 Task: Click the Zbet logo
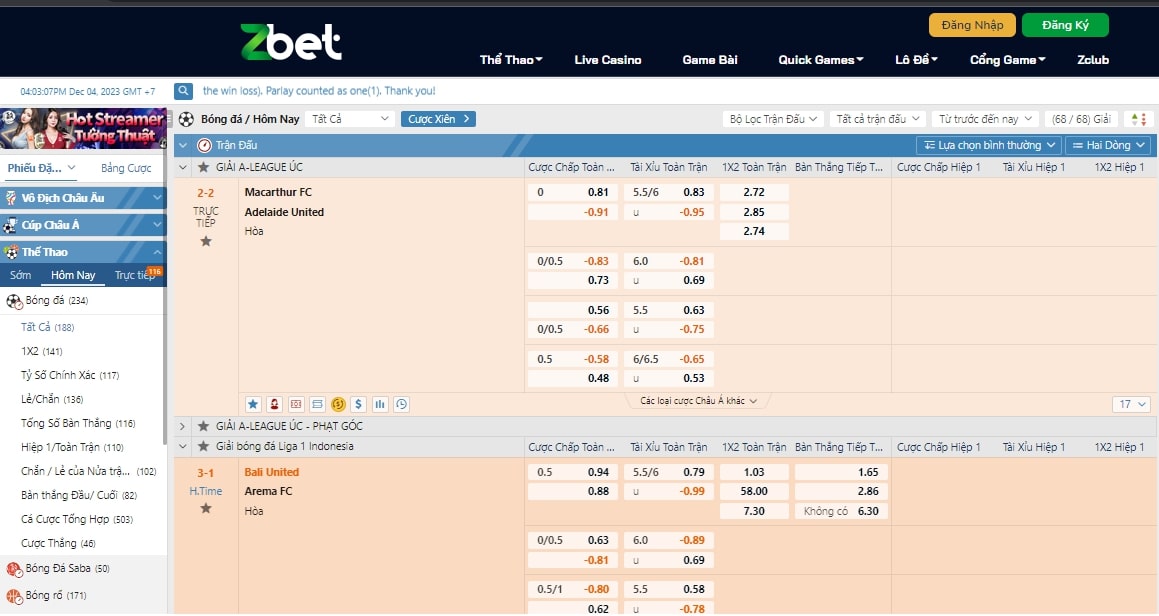291,42
